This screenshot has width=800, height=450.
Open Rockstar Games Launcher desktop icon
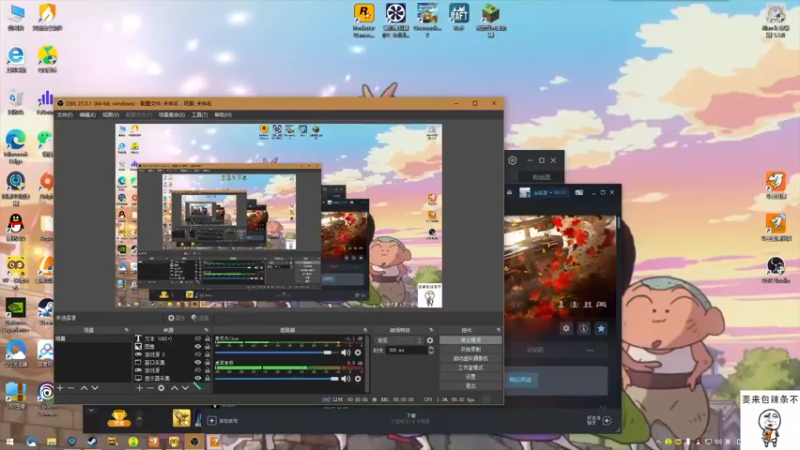[x=364, y=20]
